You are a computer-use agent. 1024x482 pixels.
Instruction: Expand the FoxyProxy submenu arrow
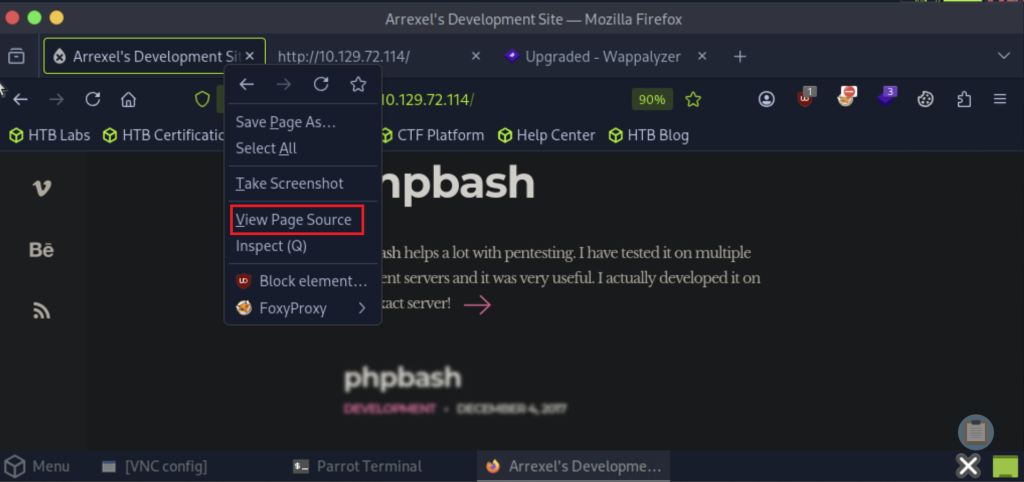click(x=362, y=308)
